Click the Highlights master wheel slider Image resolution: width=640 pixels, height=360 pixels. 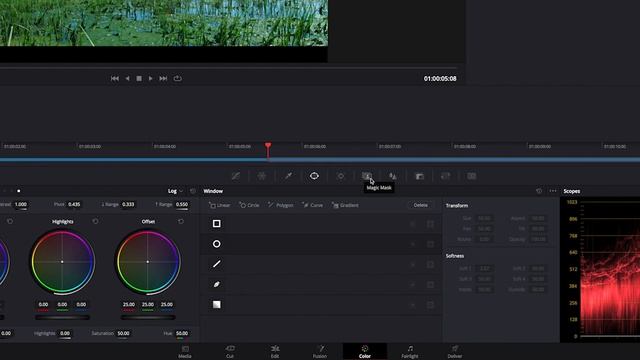coord(62,317)
